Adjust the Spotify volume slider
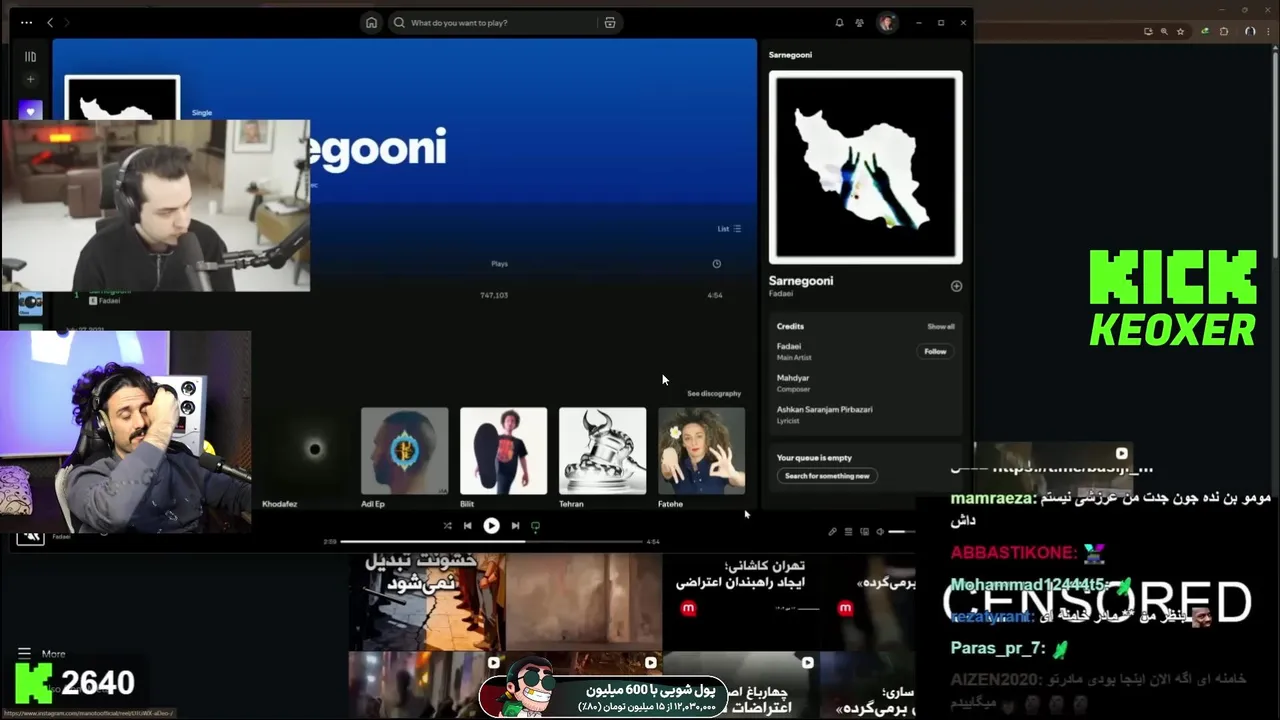The height and width of the screenshot is (720, 1280). click(902, 532)
